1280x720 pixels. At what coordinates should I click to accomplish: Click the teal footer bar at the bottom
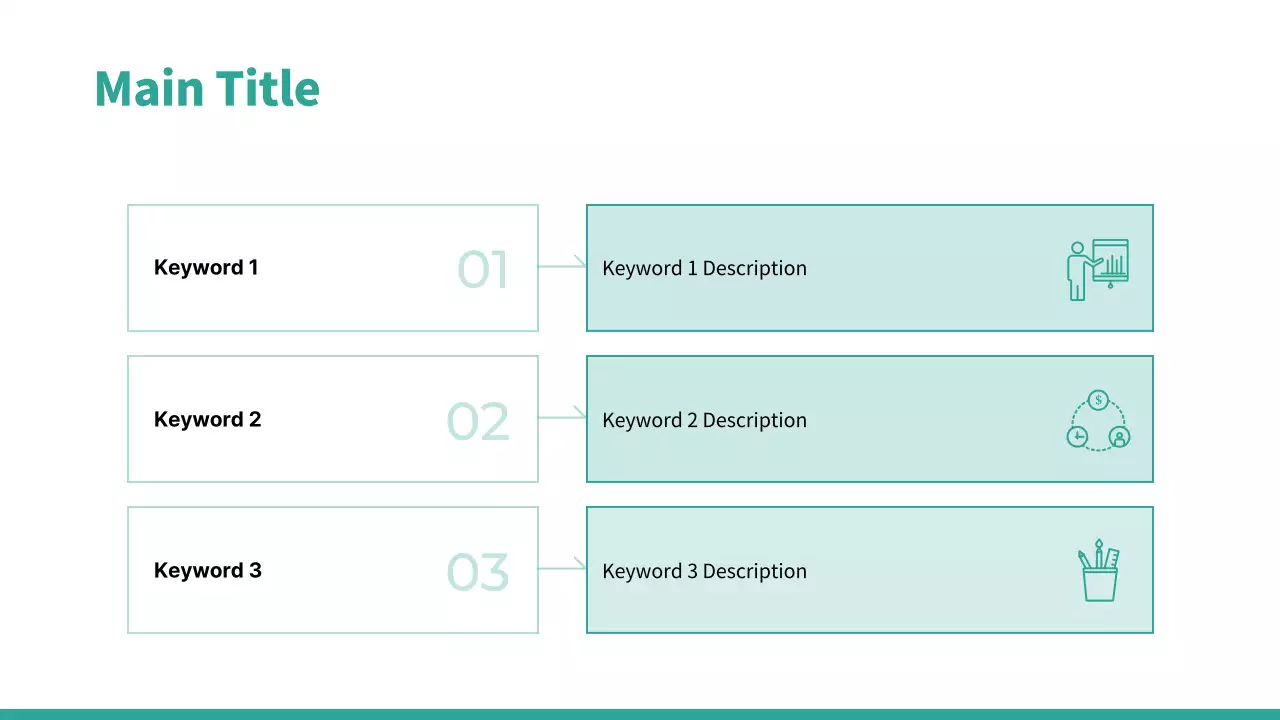point(640,714)
